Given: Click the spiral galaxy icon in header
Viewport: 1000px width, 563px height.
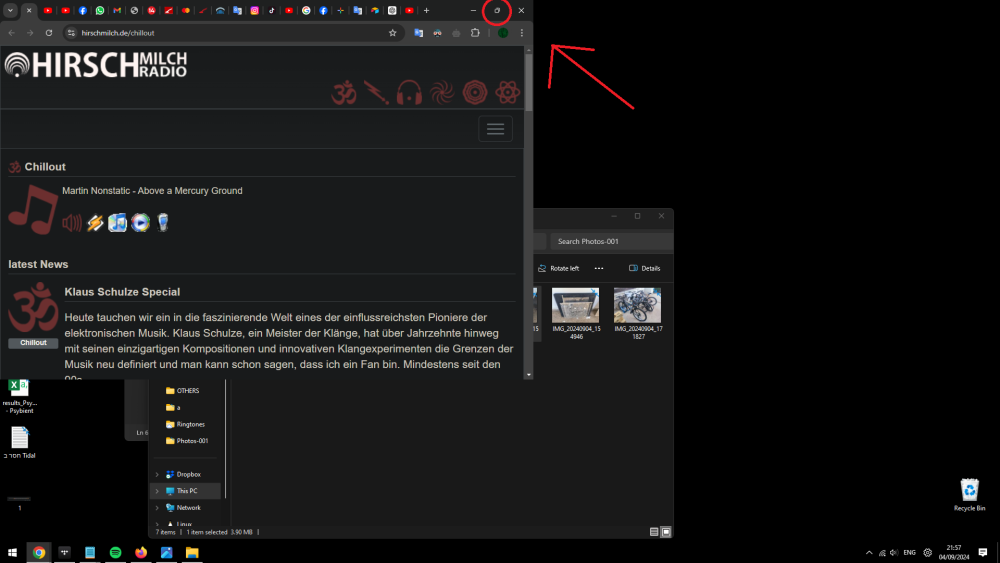Looking at the screenshot, I should pos(442,93).
